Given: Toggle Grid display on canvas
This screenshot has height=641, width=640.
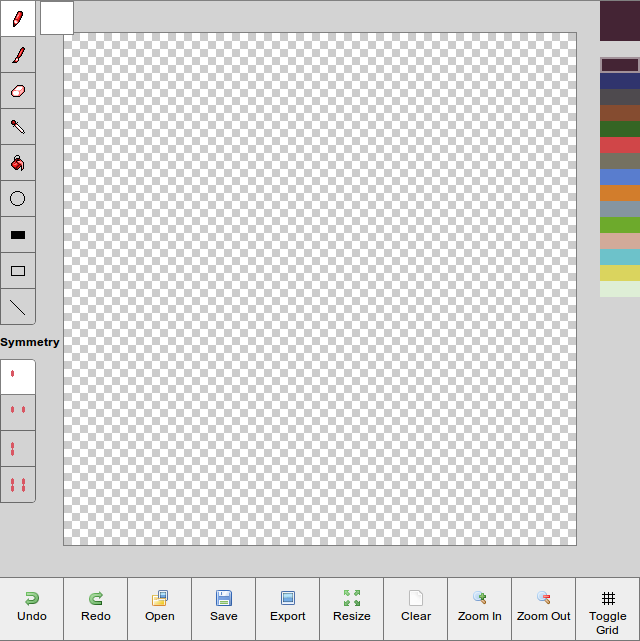Looking at the screenshot, I should click(608, 609).
